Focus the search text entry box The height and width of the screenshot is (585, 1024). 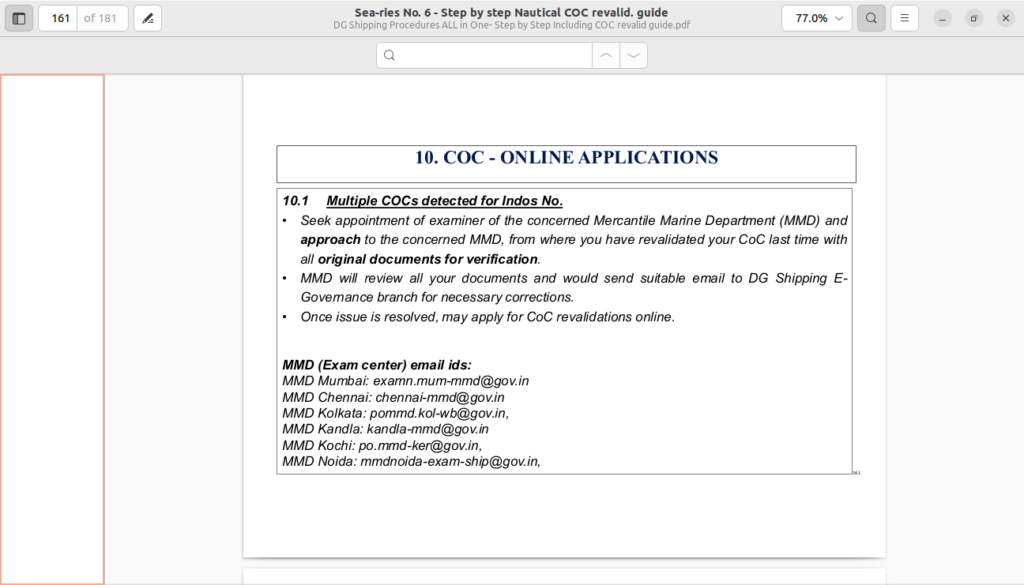[495, 55]
